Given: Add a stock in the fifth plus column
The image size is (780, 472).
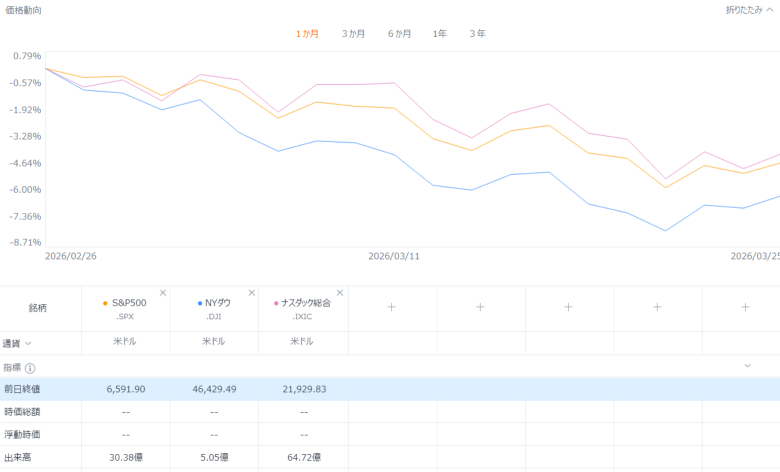Looking at the screenshot, I should tap(745, 307).
